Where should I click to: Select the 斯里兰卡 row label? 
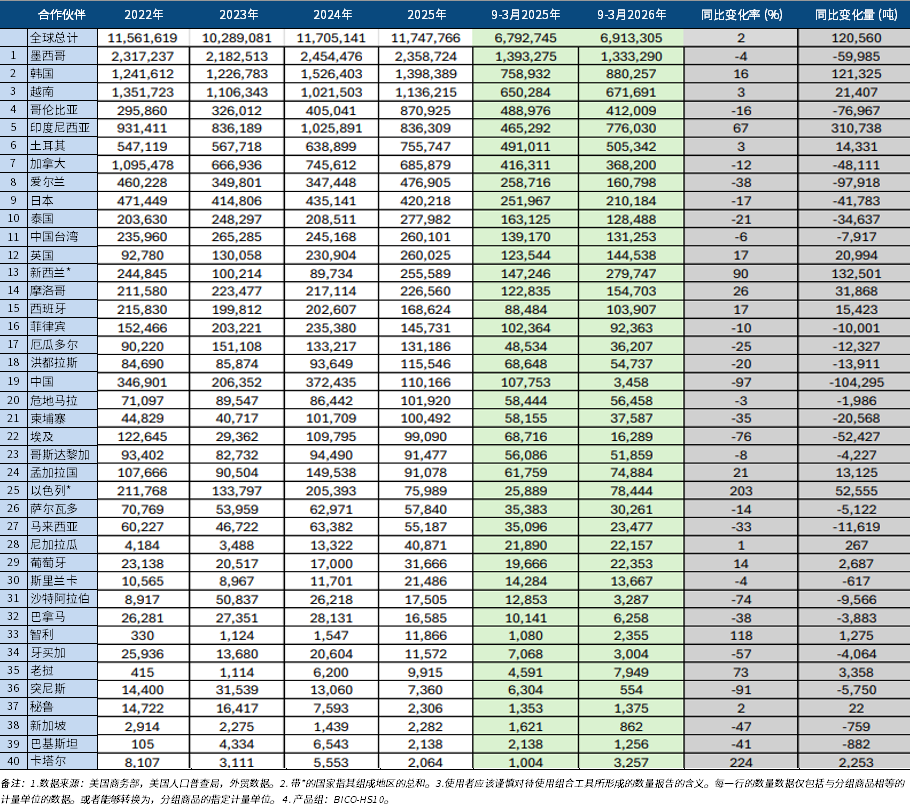[x=53, y=581]
